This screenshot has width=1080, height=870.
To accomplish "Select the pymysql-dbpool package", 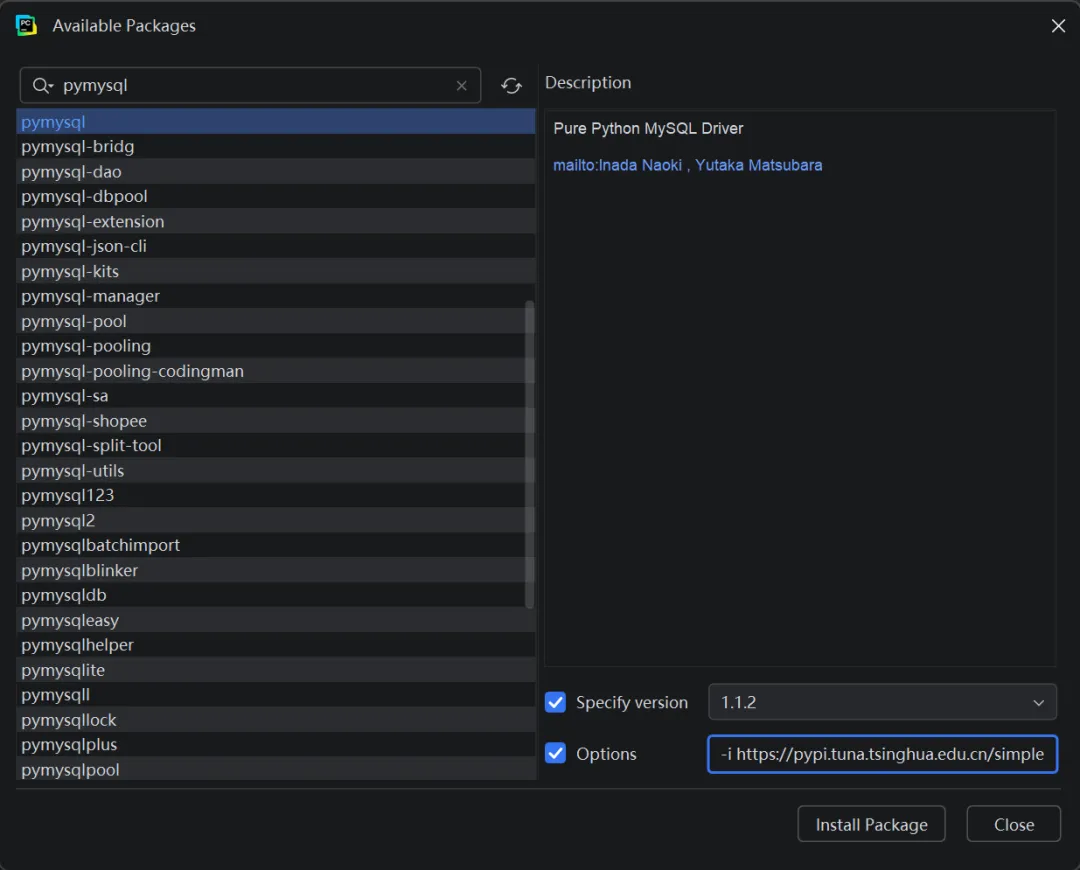I will (x=84, y=196).
